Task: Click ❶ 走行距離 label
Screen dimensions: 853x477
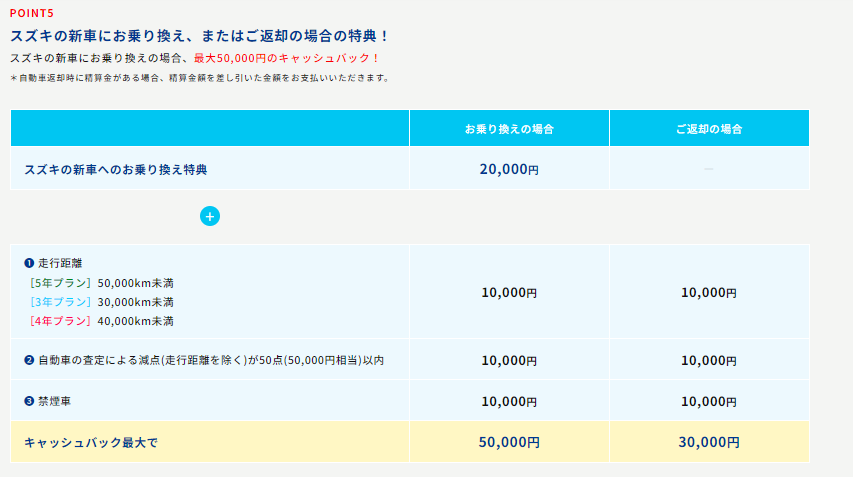Action: pos(53,263)
